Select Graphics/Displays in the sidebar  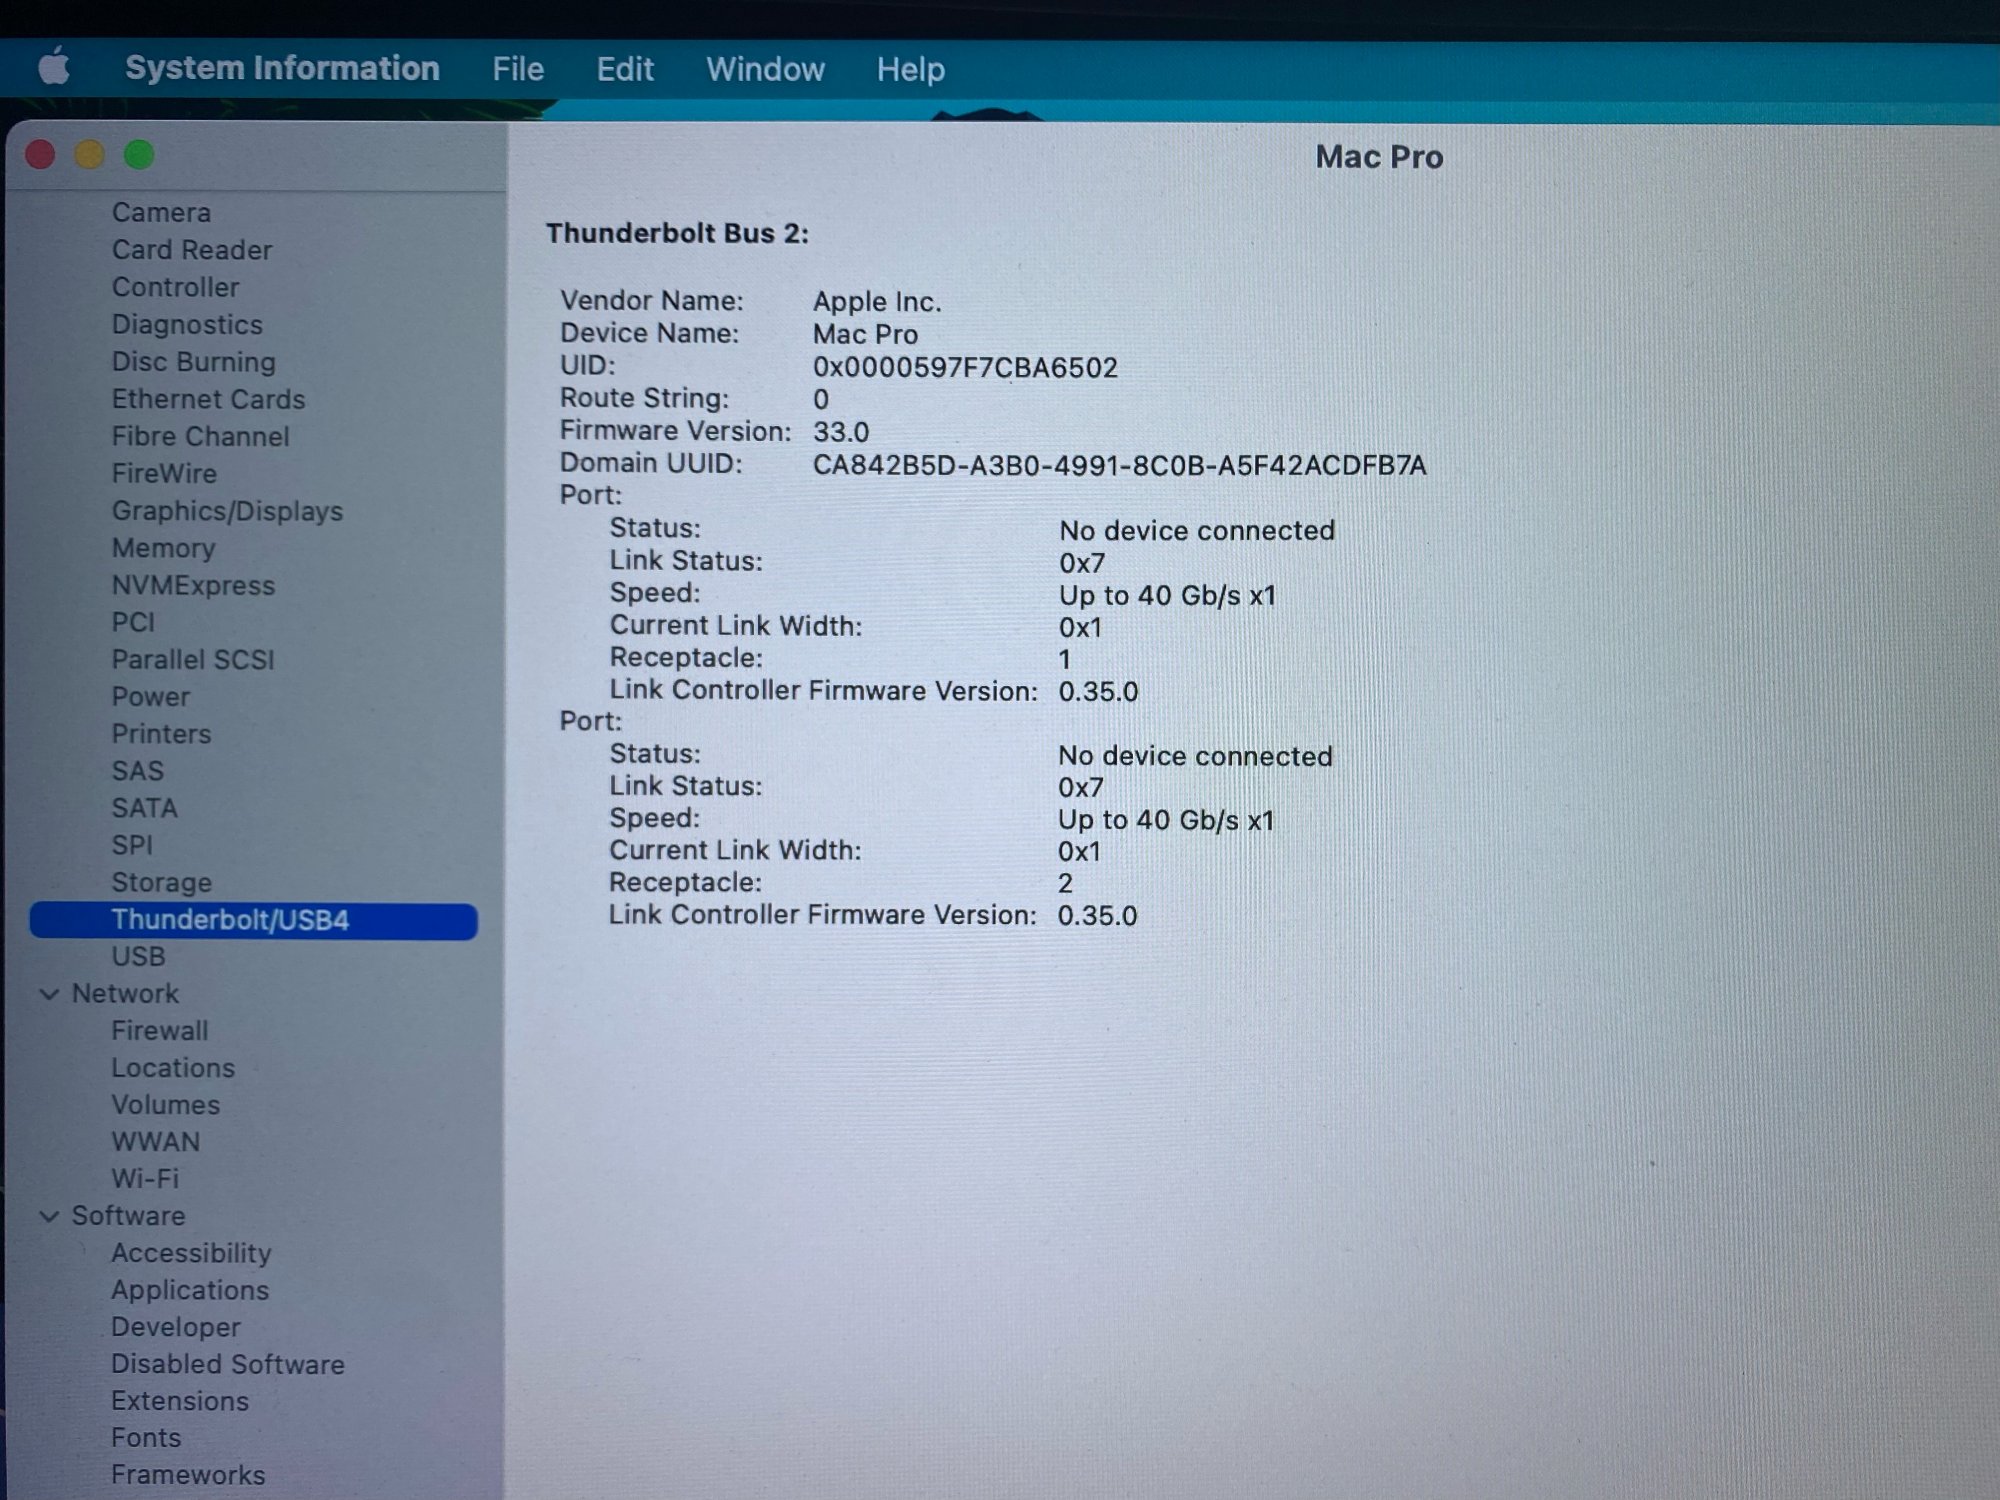point(227,511)
